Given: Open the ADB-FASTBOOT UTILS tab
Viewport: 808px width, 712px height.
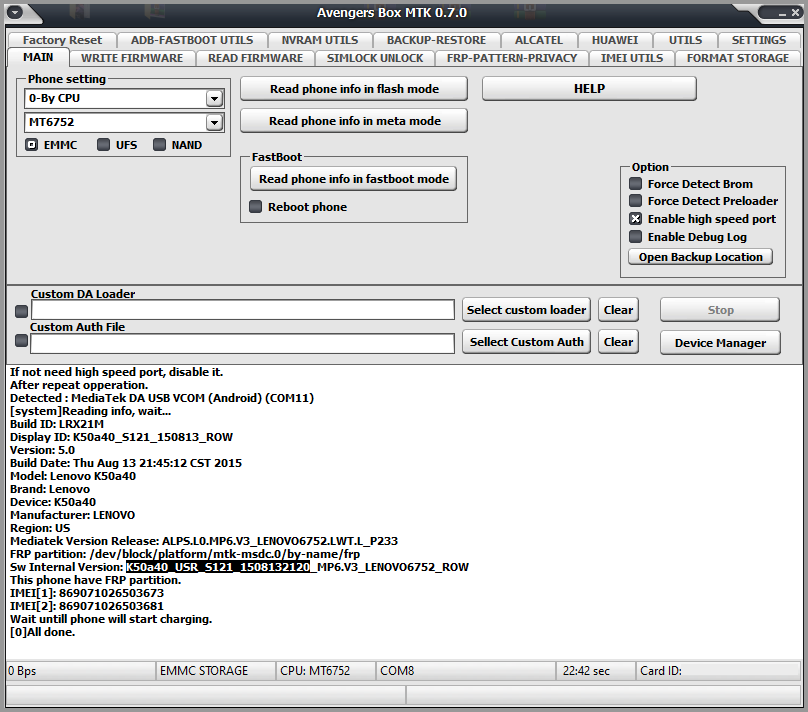Looking at the screenshot, I should pos(192,40).
